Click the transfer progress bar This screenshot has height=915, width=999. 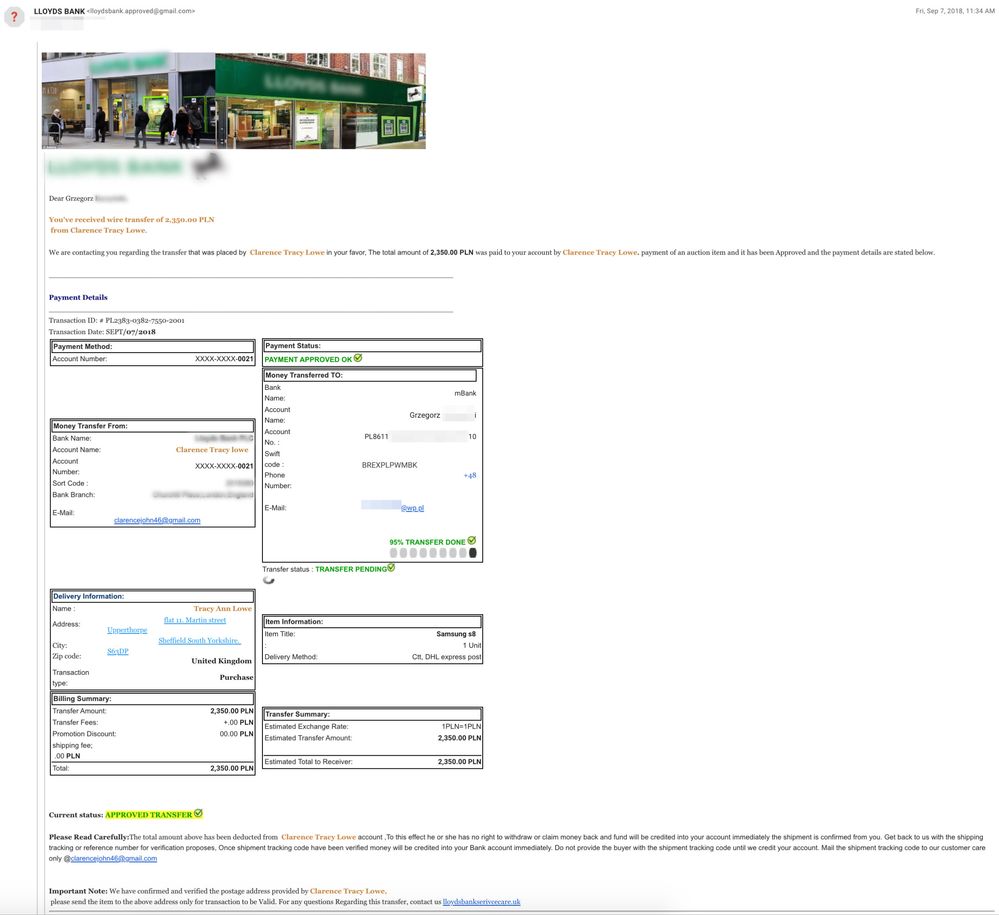click(x=433, y=553)
